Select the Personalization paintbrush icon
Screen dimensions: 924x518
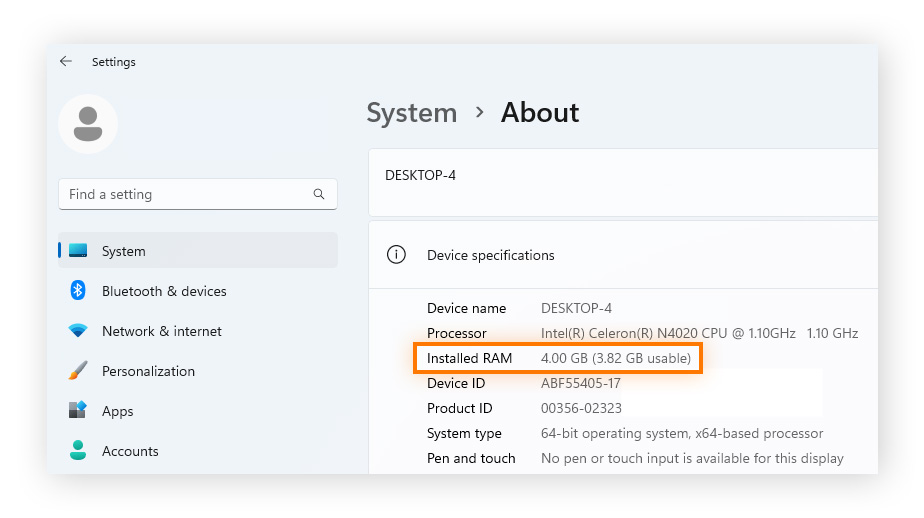78,371
